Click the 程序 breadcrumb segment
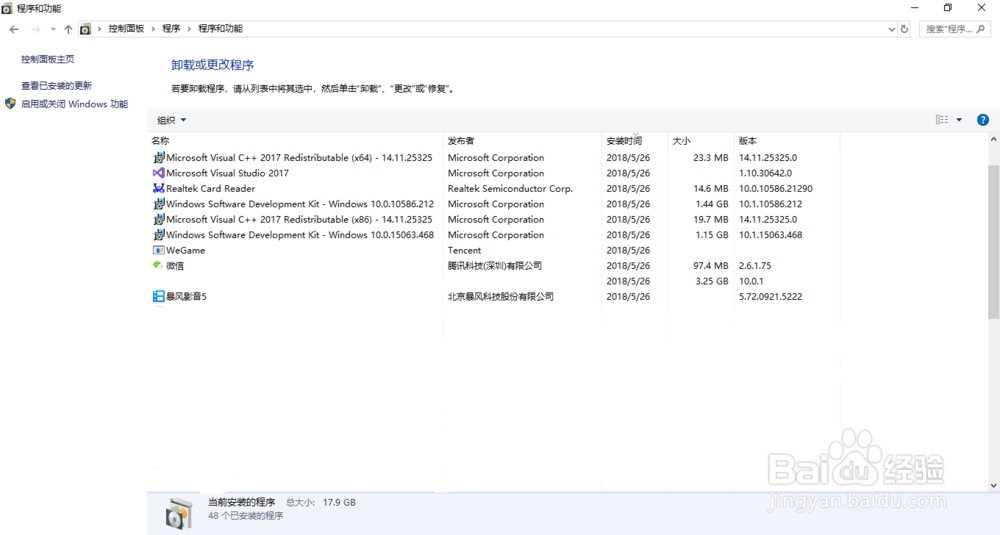 point(171,29)
